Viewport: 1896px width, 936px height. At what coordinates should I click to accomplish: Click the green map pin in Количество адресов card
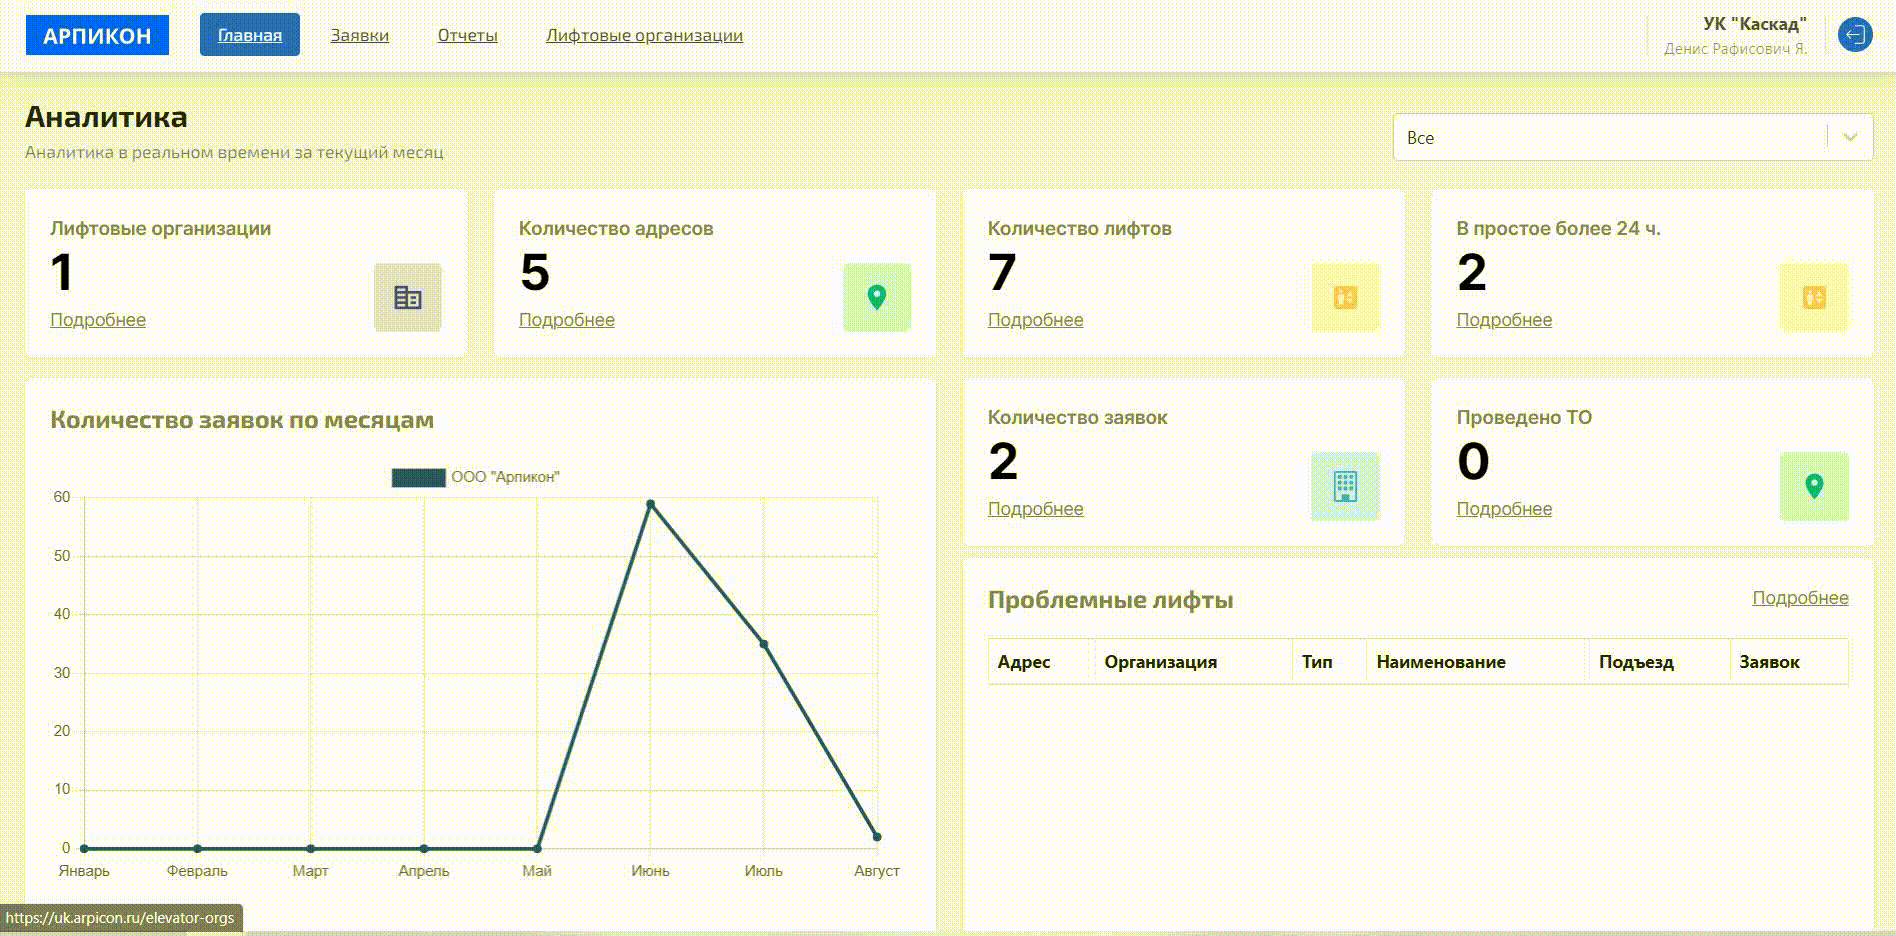[x=876, y=297]
